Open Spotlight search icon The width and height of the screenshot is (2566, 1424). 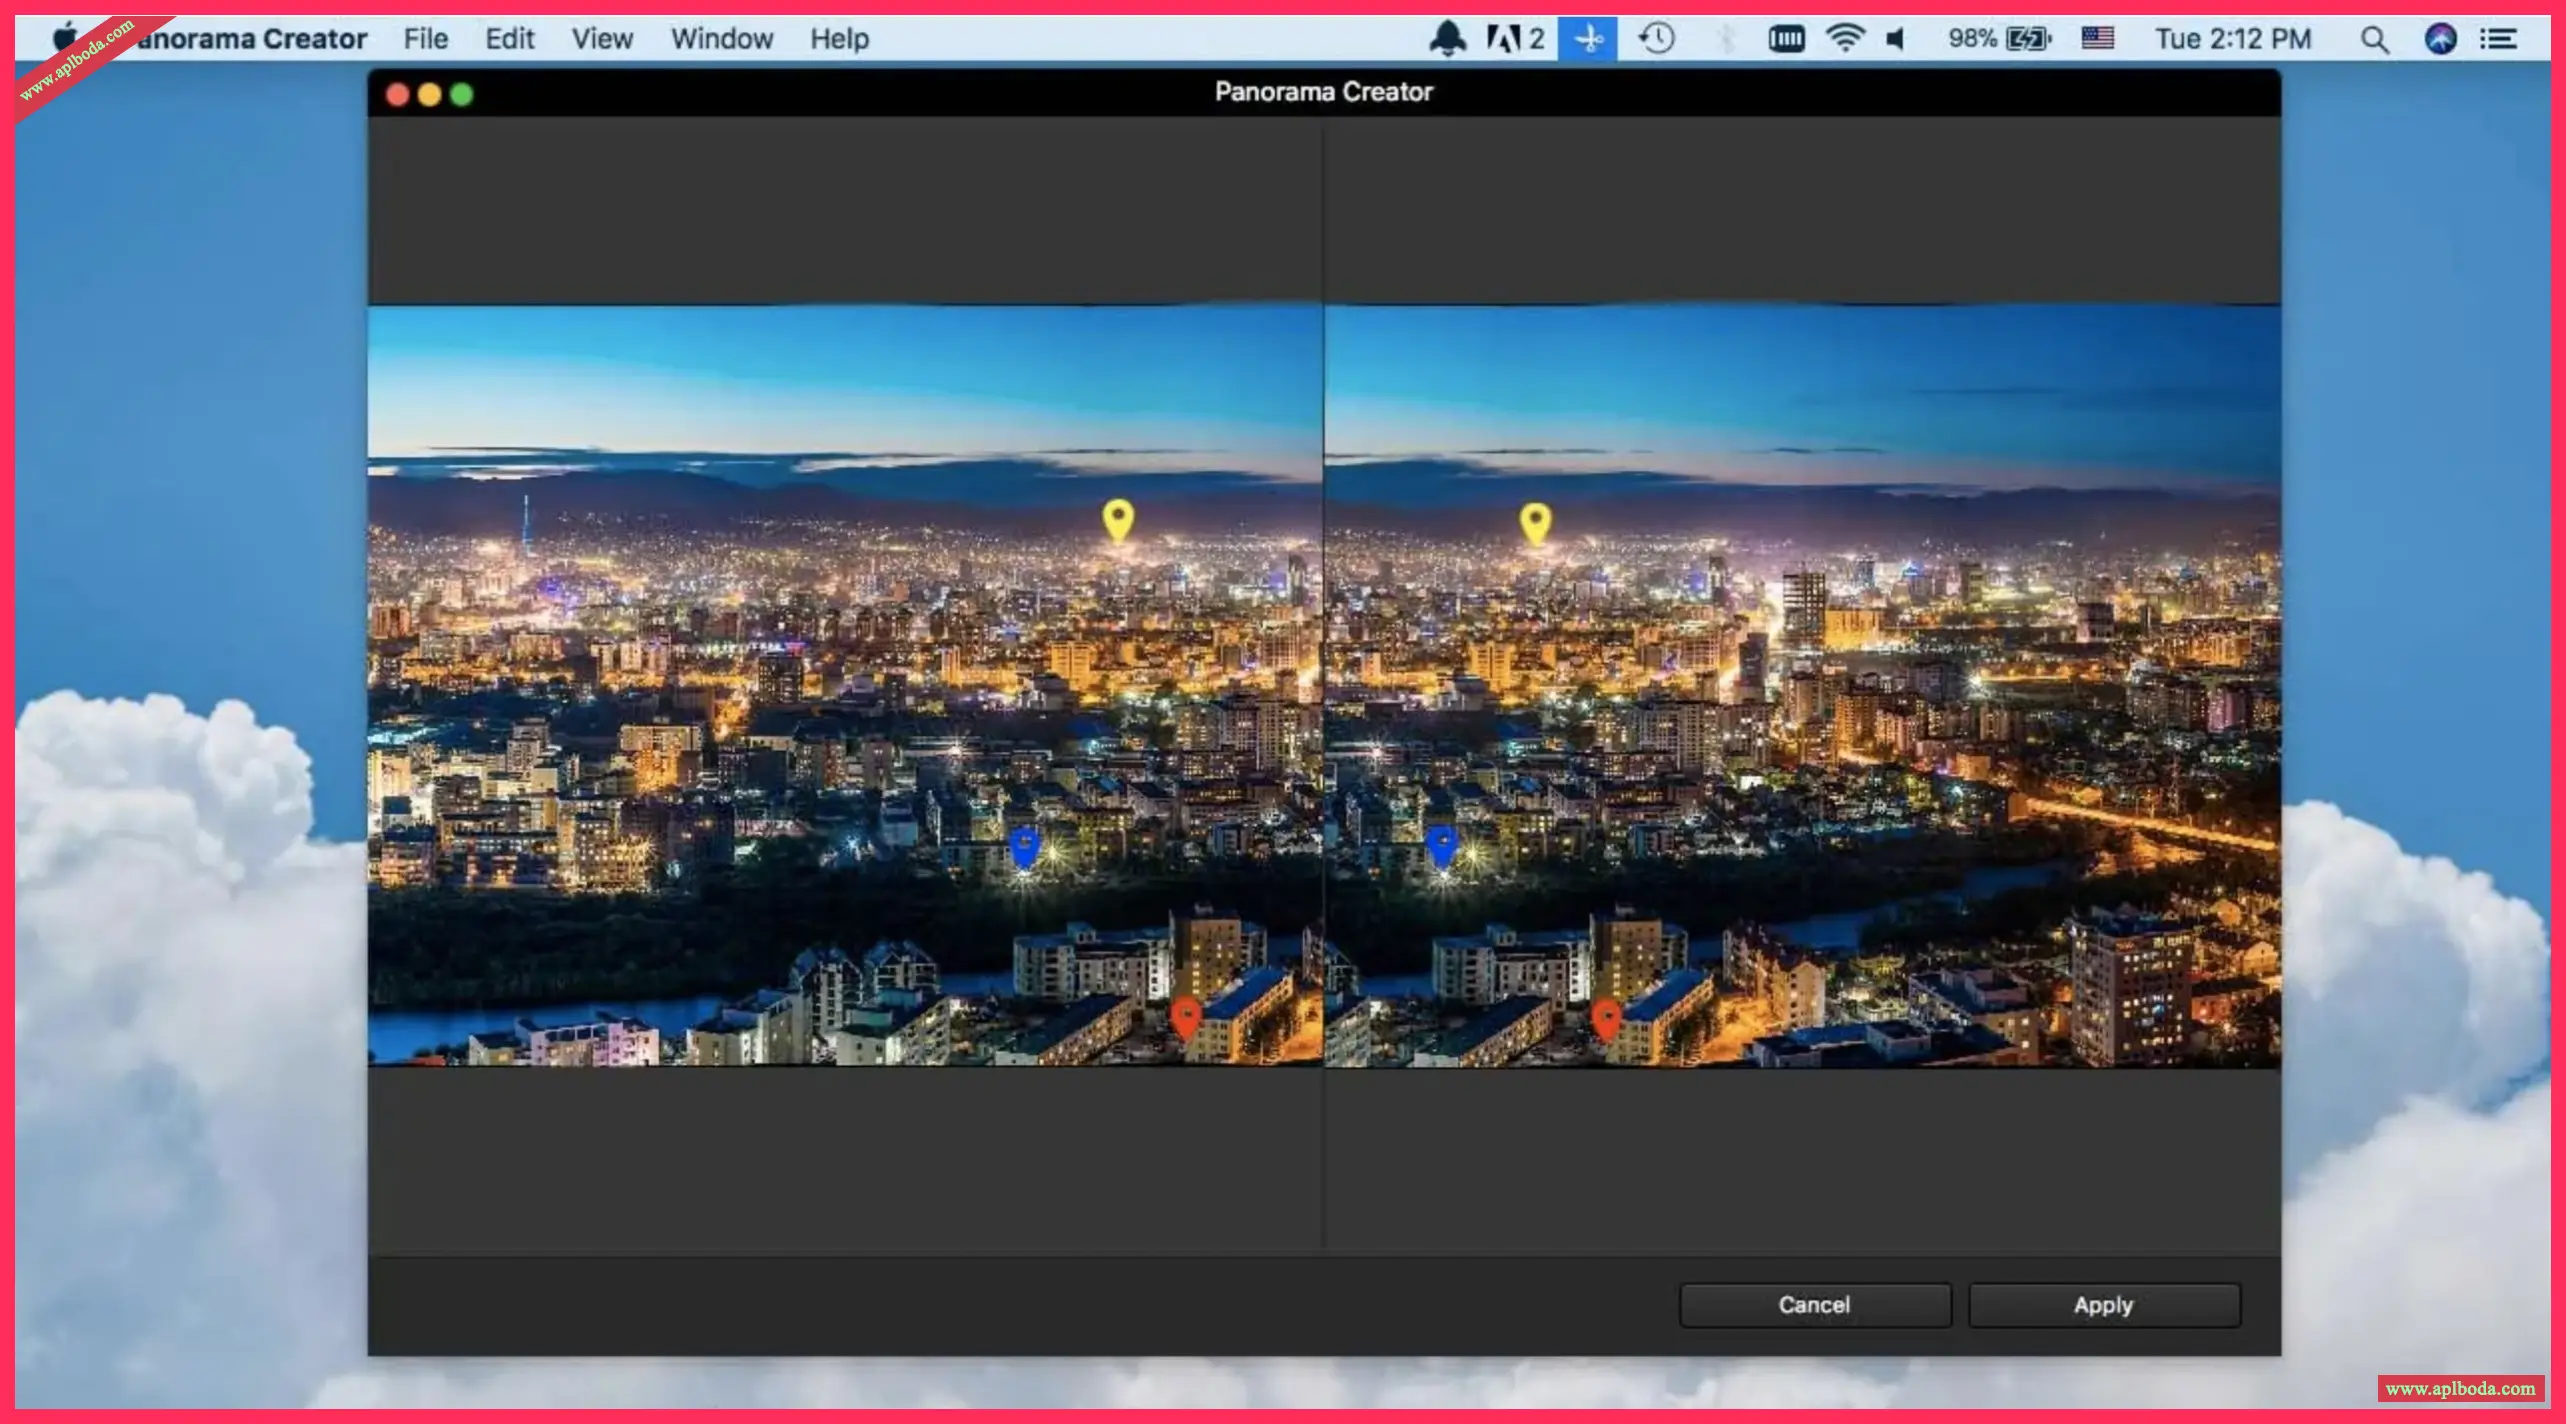coord(2374,39)
